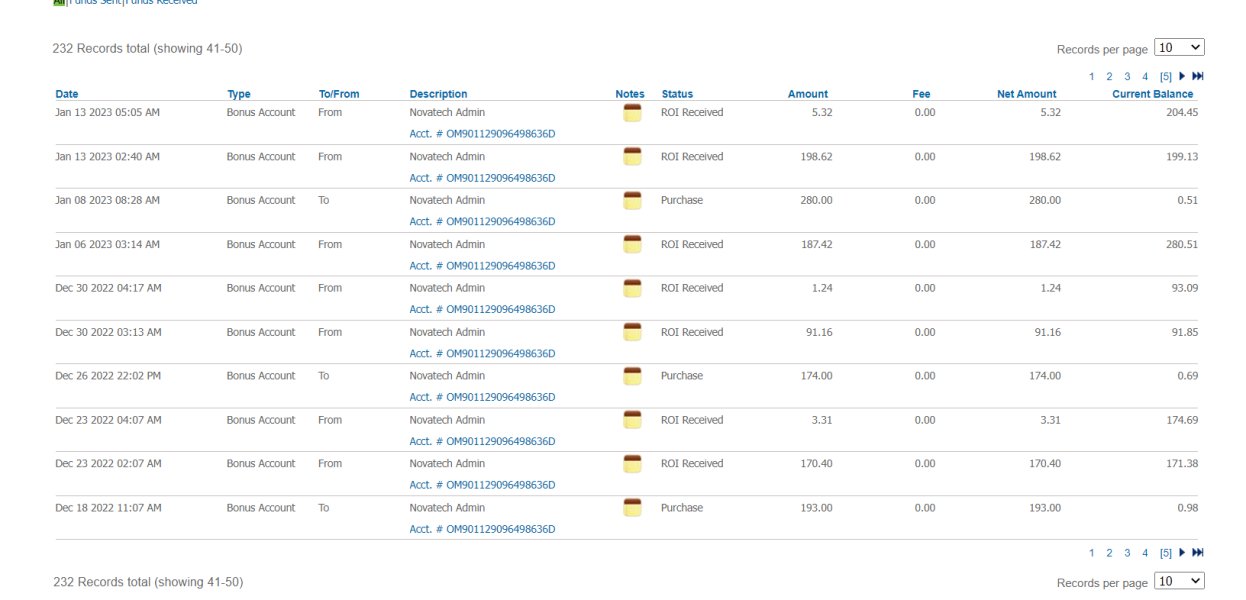Go to next page using arrow below the table
Image resolution: width=1246 pixels, height=600 pixels.
[x=1182, y=552]
